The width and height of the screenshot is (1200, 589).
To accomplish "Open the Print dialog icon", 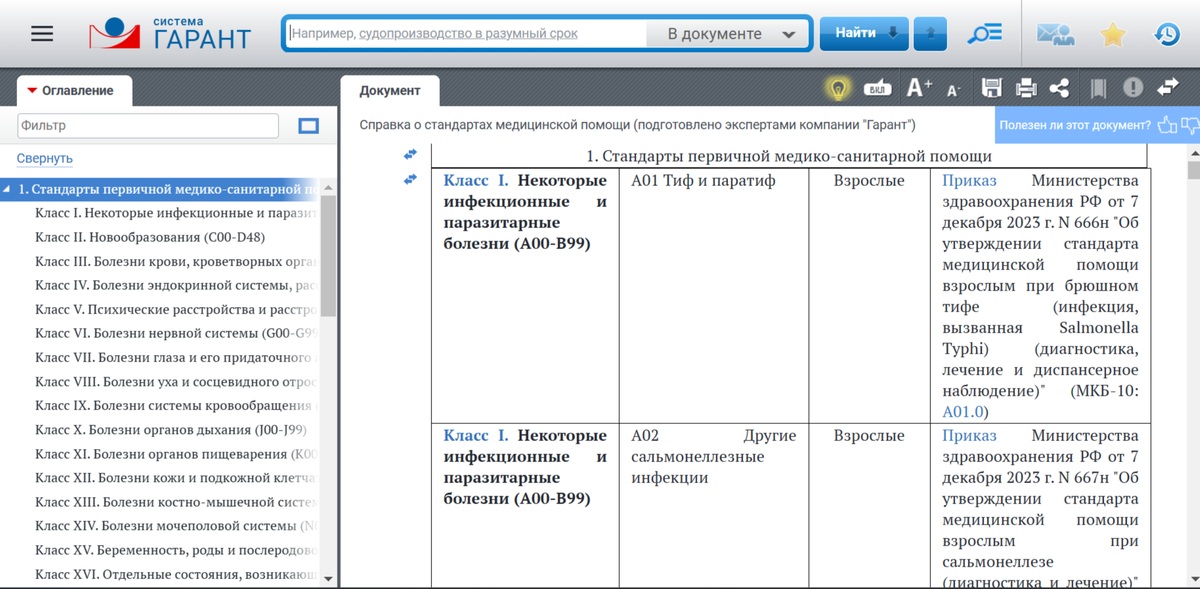I will click(x=1027, y=88).
